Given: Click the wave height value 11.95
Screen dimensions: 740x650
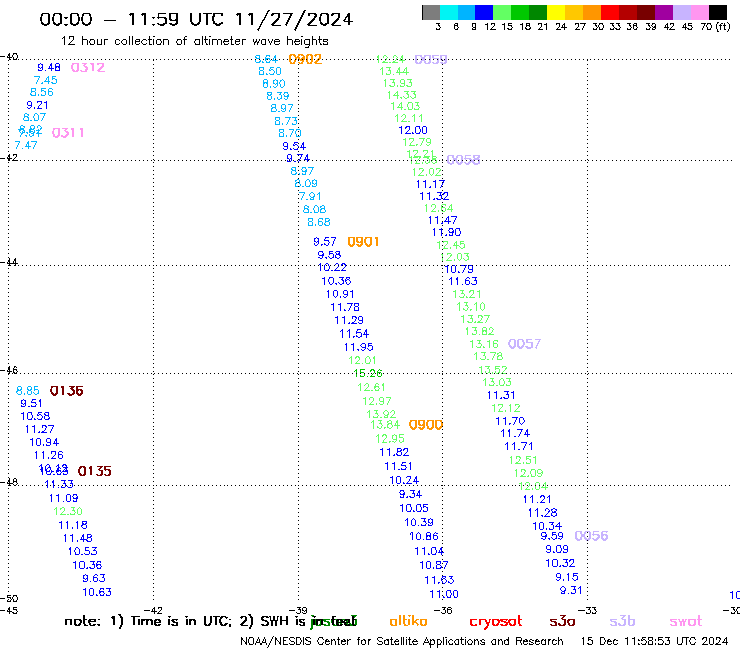Looking at the screenshot, I should click(x=358, y=347).
